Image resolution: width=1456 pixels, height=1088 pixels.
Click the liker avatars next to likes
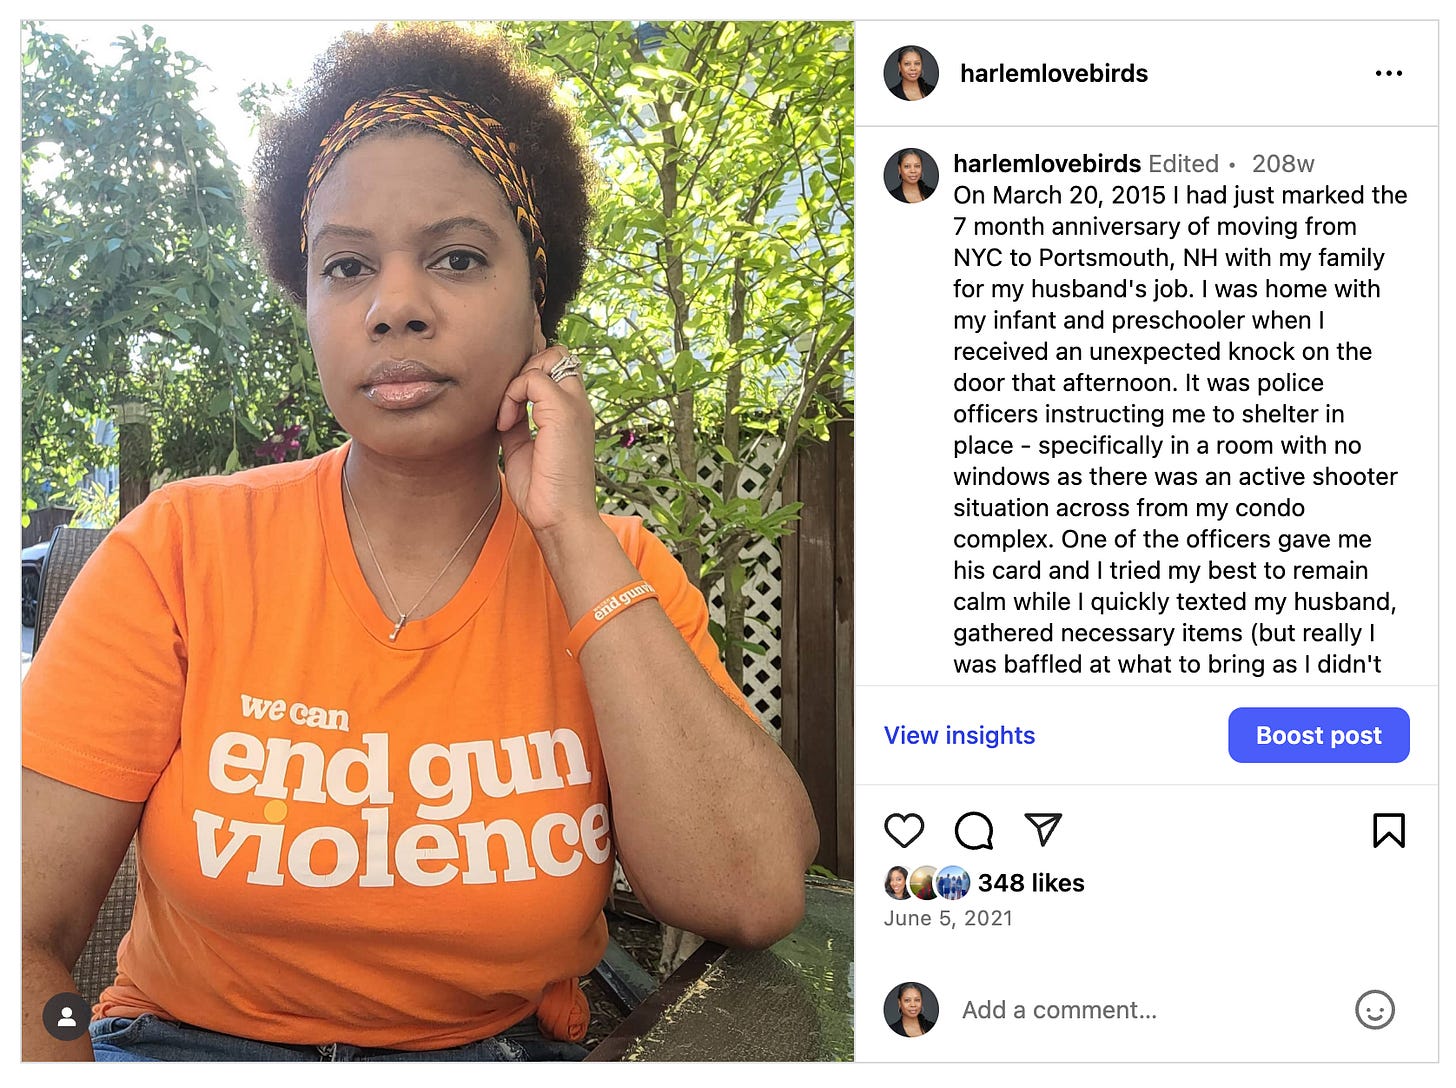click(927, 883)
